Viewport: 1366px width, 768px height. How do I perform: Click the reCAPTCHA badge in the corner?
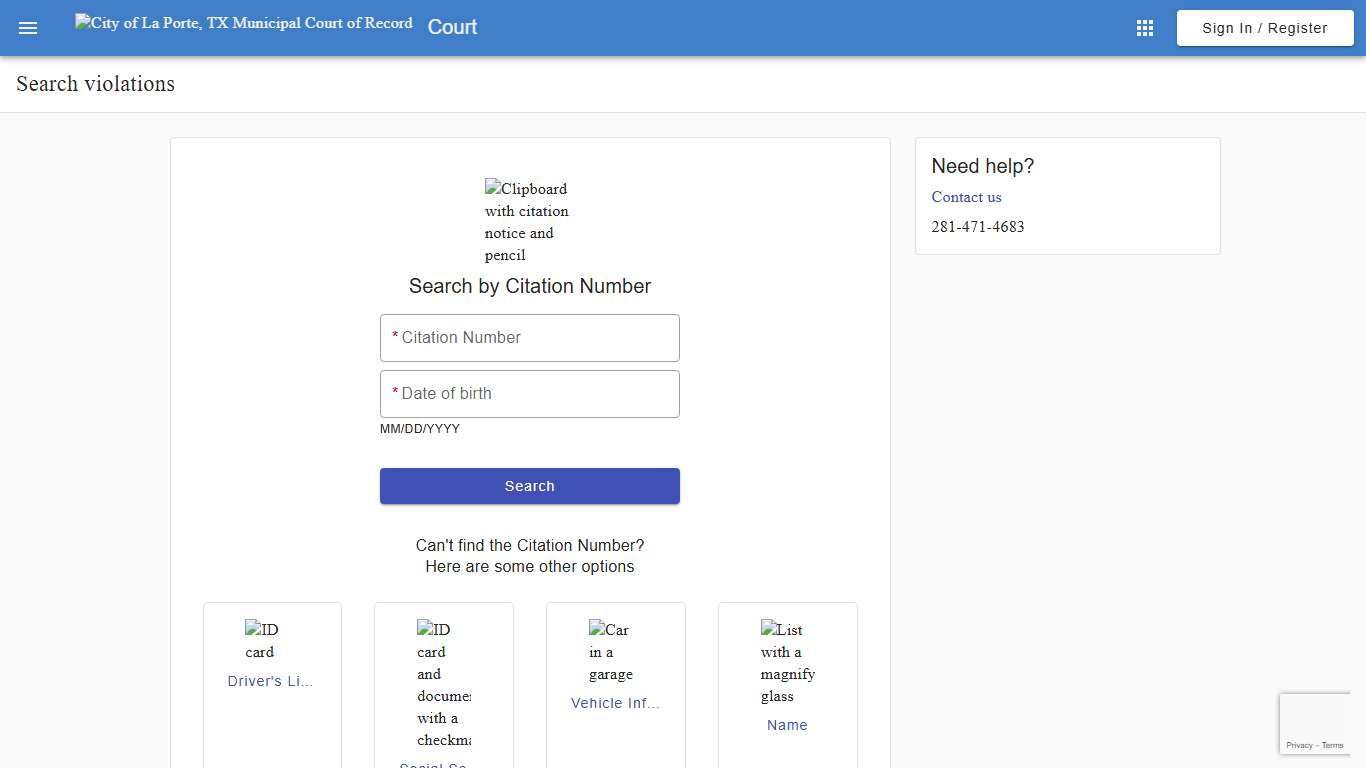coord(1314,722)
